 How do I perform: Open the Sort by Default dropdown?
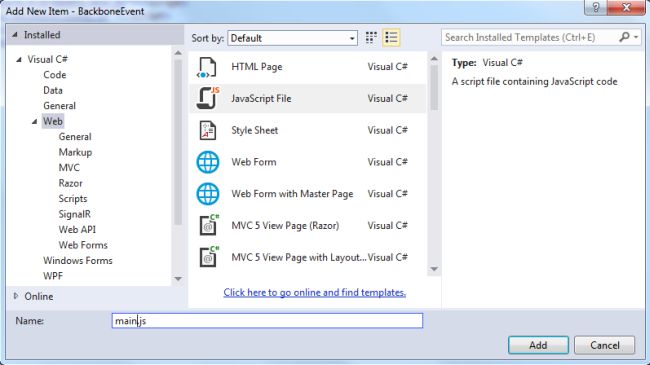[292, 38]
